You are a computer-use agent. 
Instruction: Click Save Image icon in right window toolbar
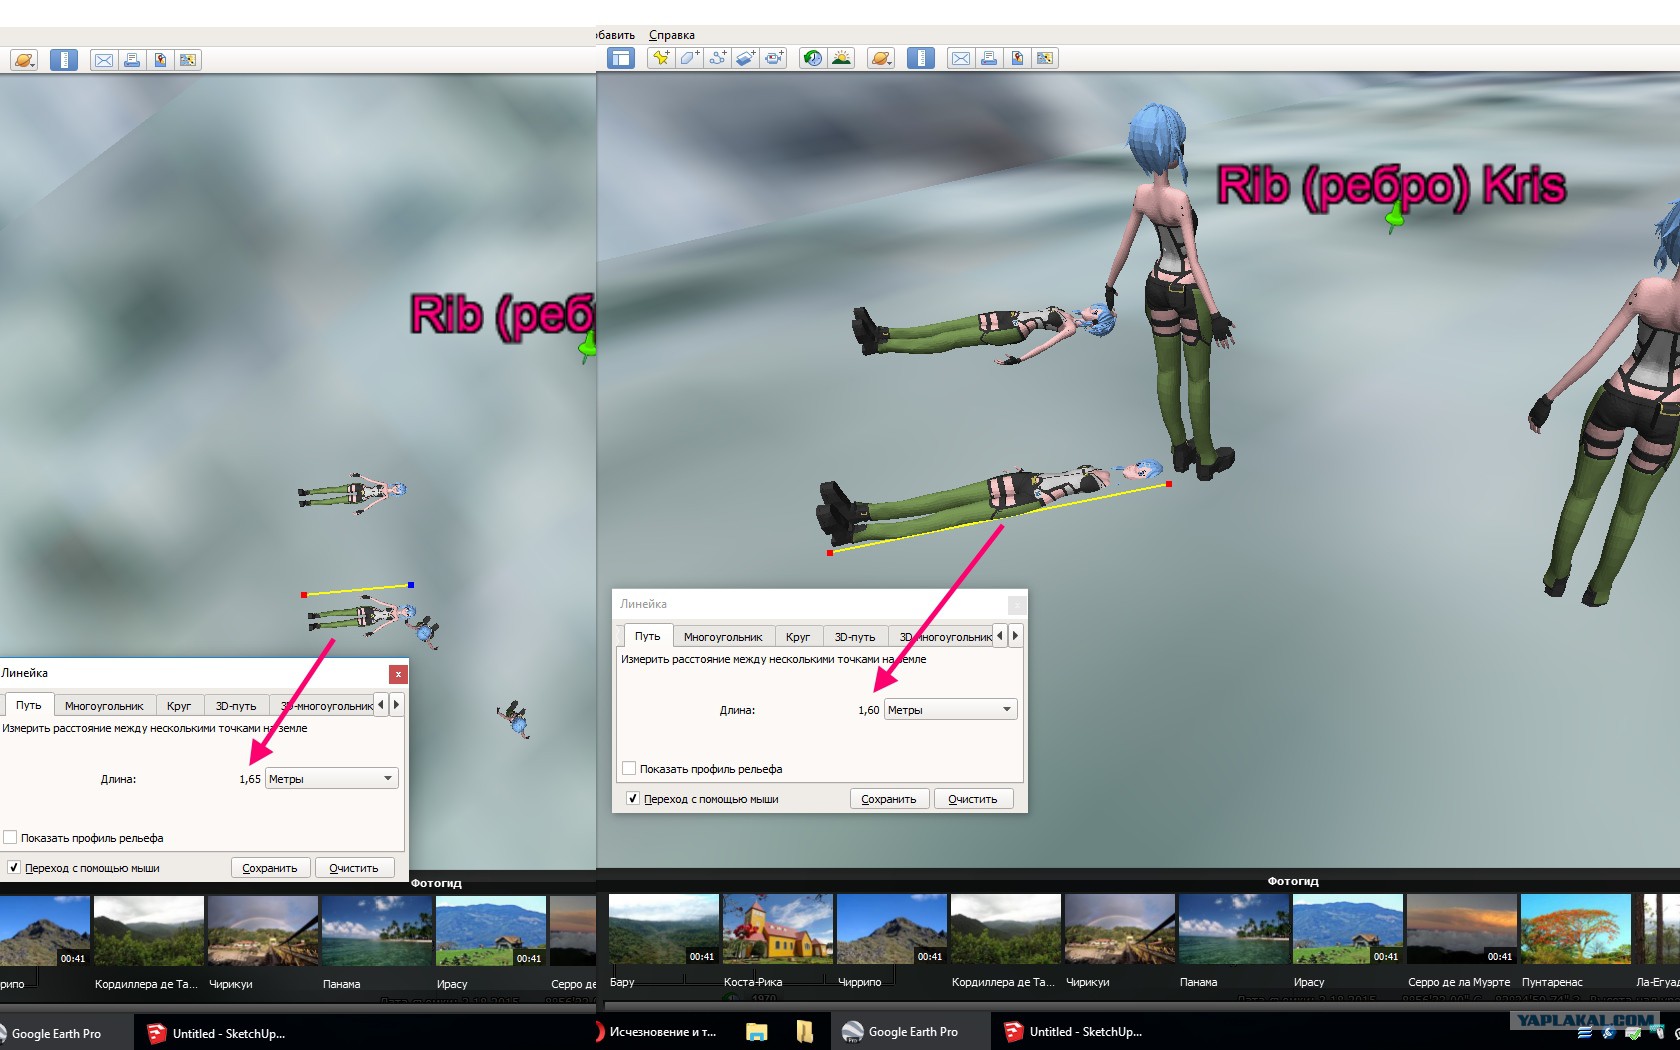point(1017,58)
